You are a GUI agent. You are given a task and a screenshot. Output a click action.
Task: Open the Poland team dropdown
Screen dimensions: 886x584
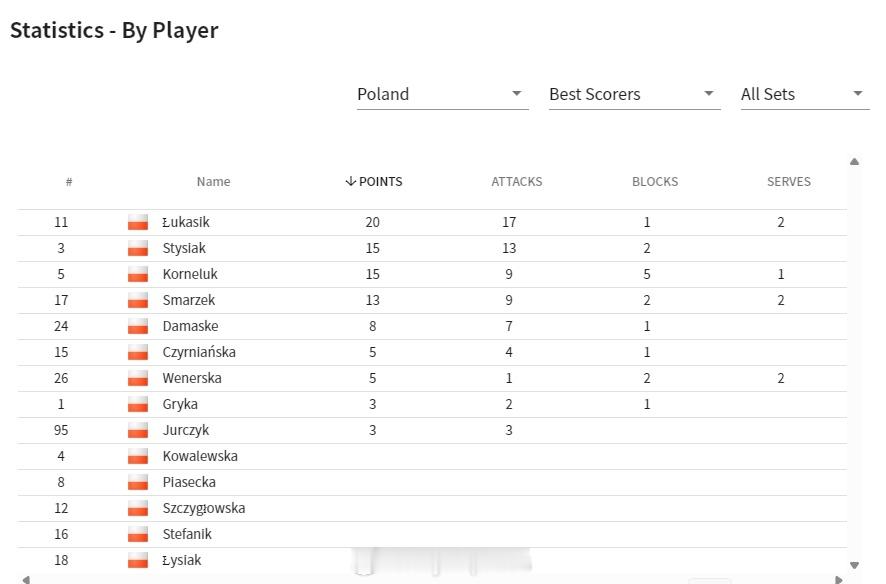coord(442,94)
